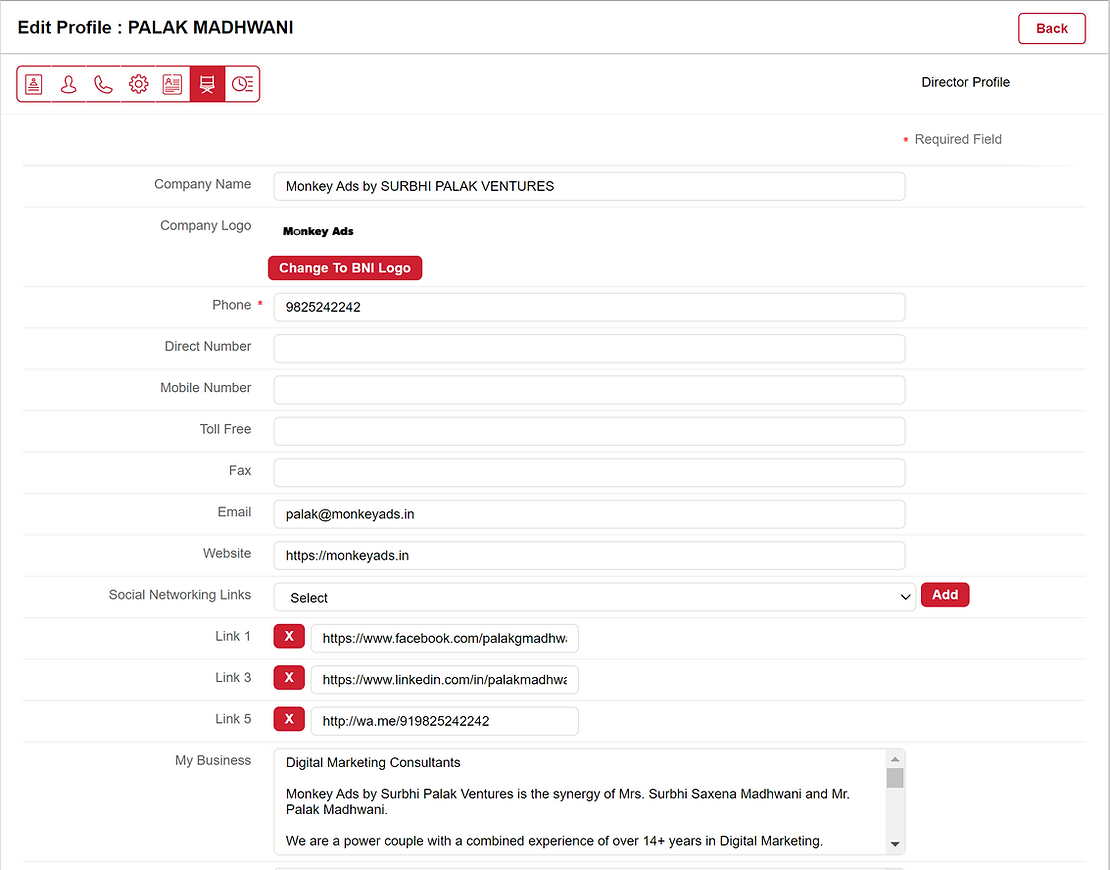Open the gear settings icon tab
Image resolution: width=1110 pixels, height=870 pixels.
pyautogui.click(x=138, y=85)
